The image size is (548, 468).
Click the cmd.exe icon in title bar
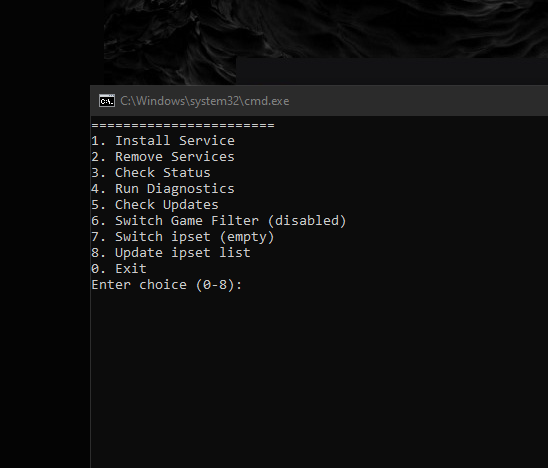pyautogui.click(x=107, y=101)
